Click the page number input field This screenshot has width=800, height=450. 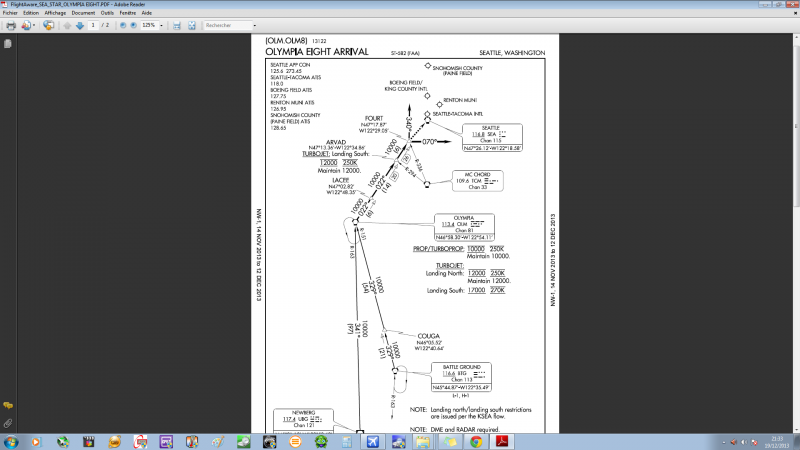[92, 25]
